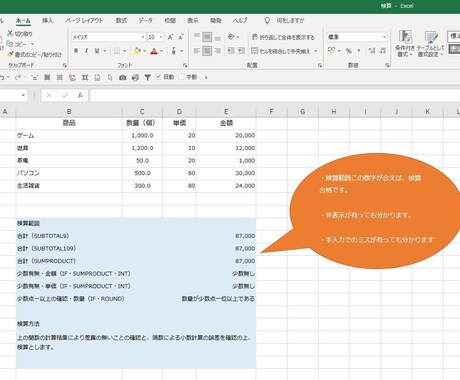Select the column B header
Image resolution: width=460 pixels, height=380 pixels.
point(69,112)
